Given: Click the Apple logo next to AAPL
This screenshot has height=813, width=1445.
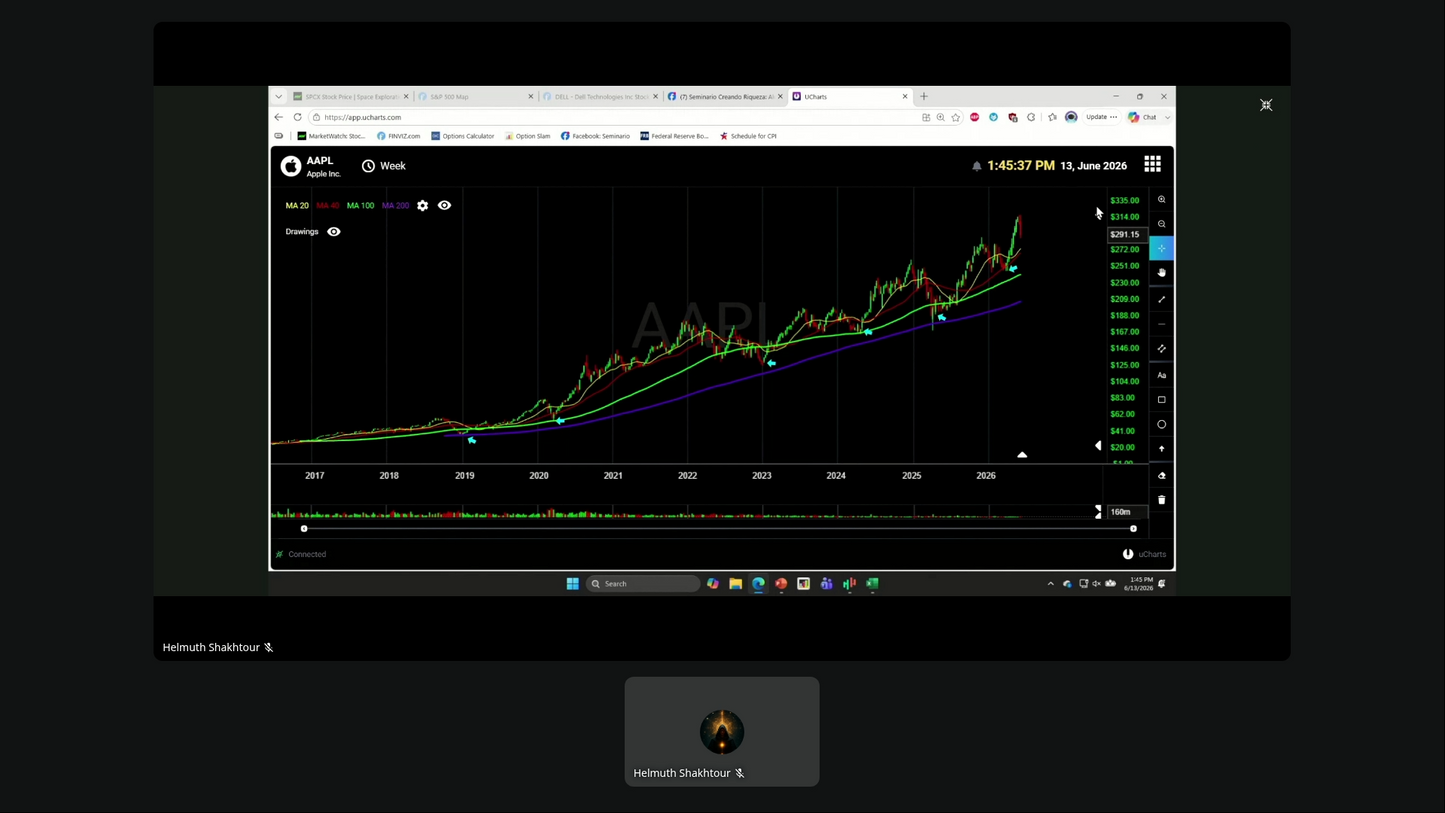Looking at the screenshot, I should click(x=291, y=166).
